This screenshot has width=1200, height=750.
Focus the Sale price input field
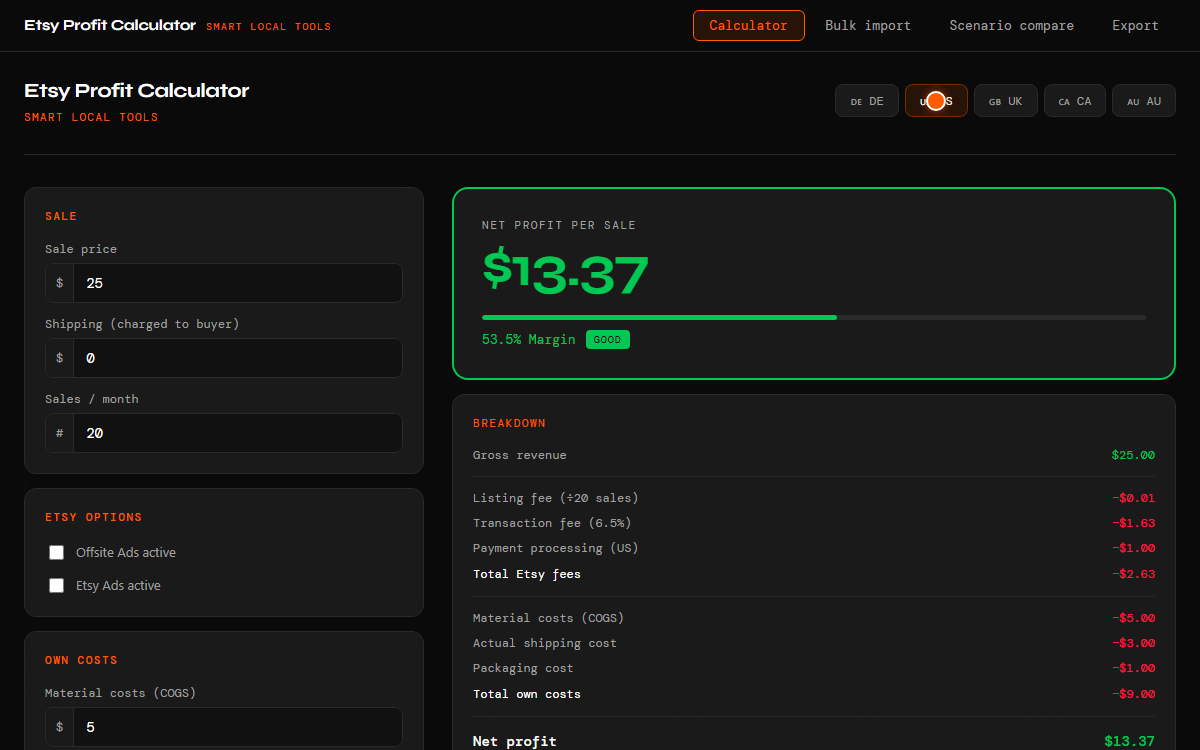tap(238, 283)
